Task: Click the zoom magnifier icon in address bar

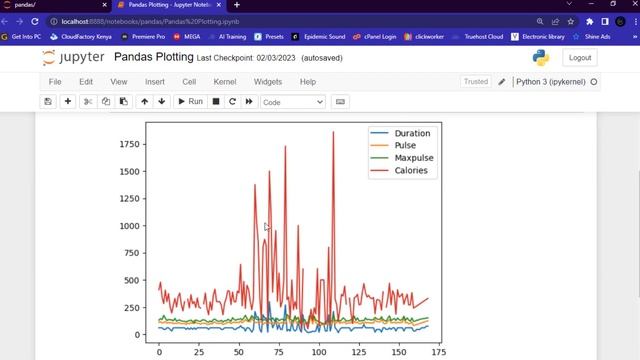Action: pyautogui.click(x=540, y=22)
